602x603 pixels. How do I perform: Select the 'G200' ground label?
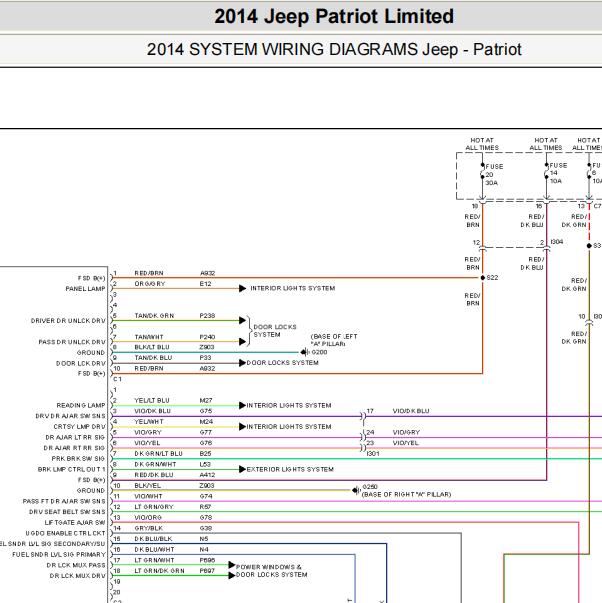319,352
